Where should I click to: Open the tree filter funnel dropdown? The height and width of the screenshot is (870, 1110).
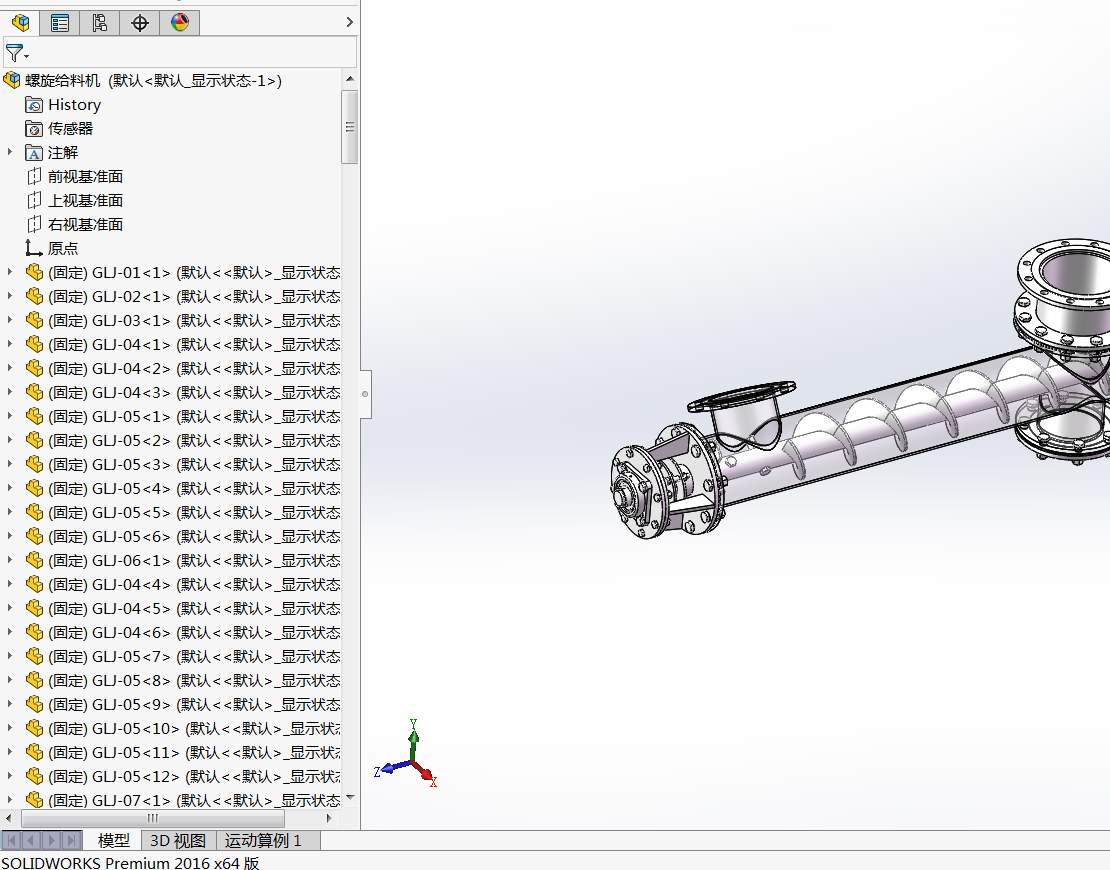(x=17, y=53)
